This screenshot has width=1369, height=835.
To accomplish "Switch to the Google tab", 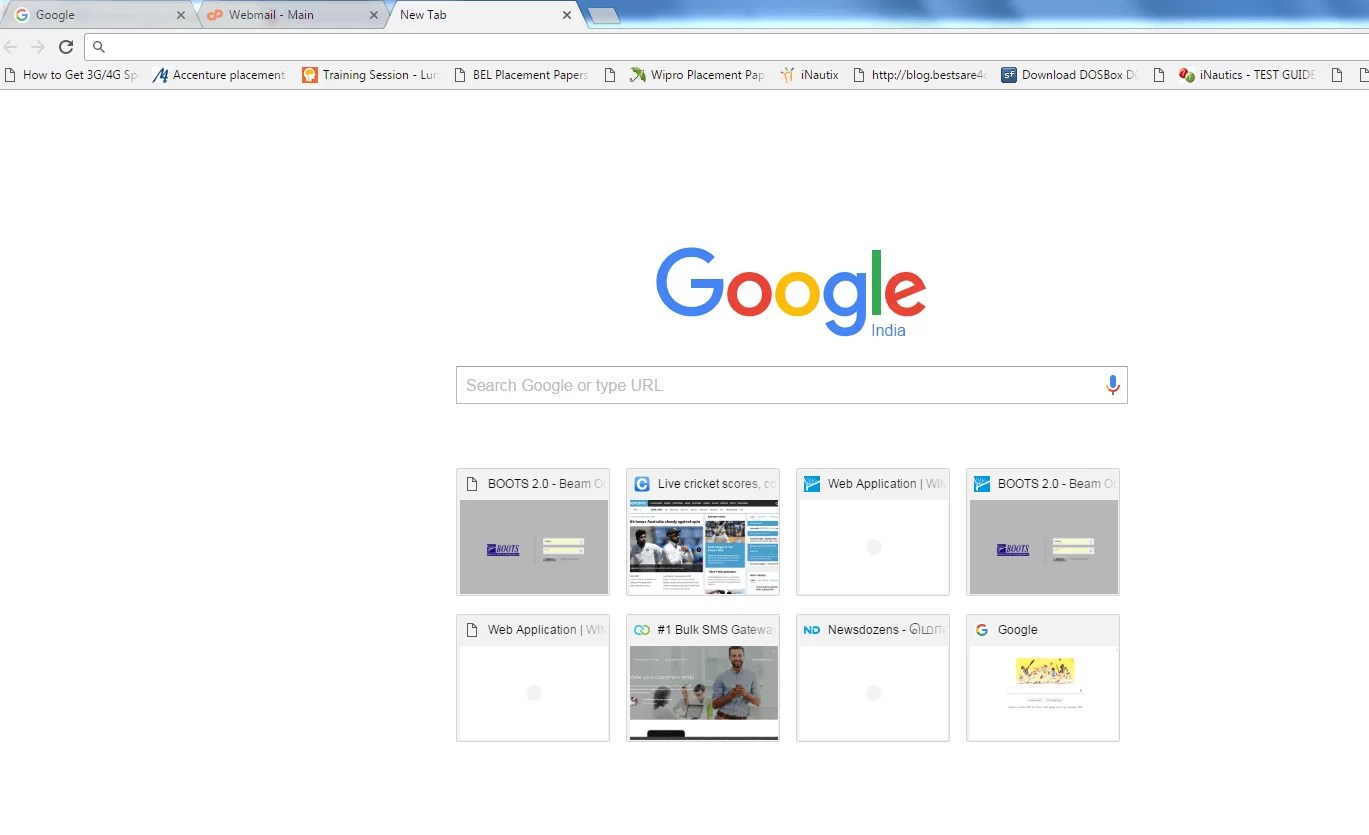I will tap(100, 15).
